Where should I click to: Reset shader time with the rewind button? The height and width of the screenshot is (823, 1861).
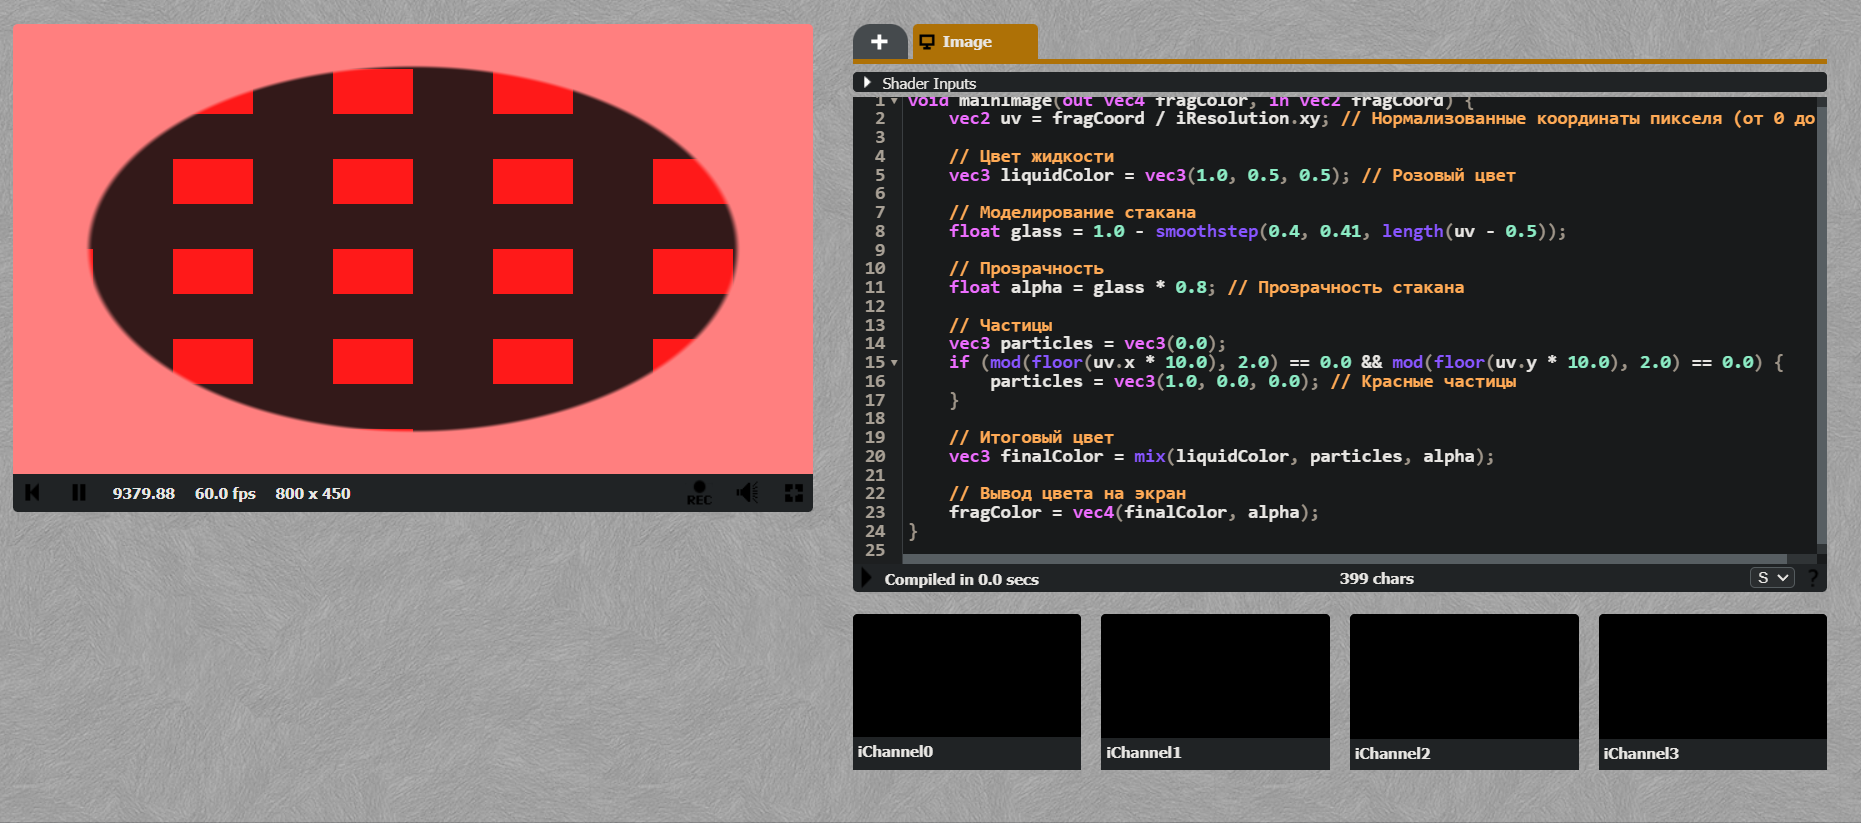(32, 493)
